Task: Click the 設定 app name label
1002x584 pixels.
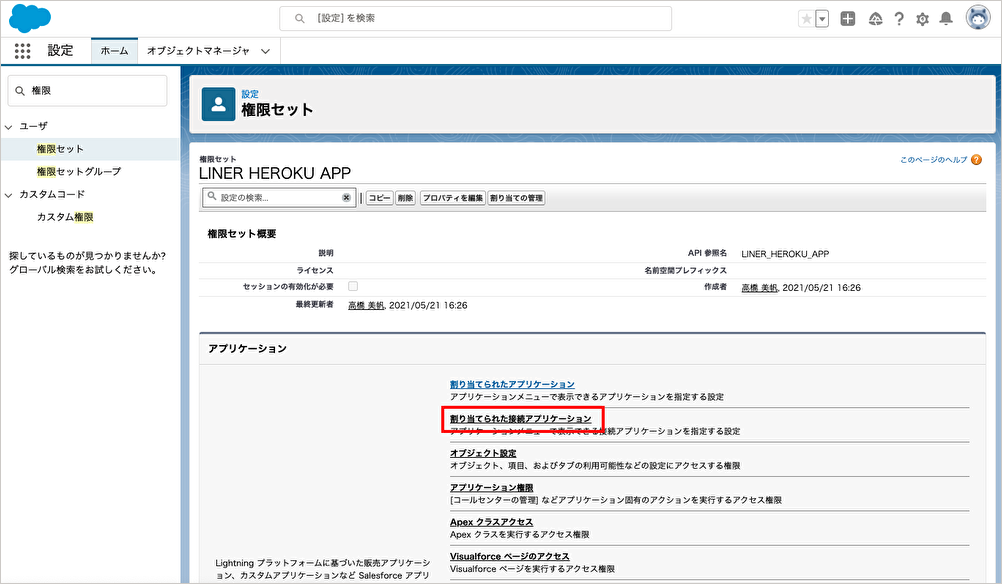Action: click(x=61, y=50)
